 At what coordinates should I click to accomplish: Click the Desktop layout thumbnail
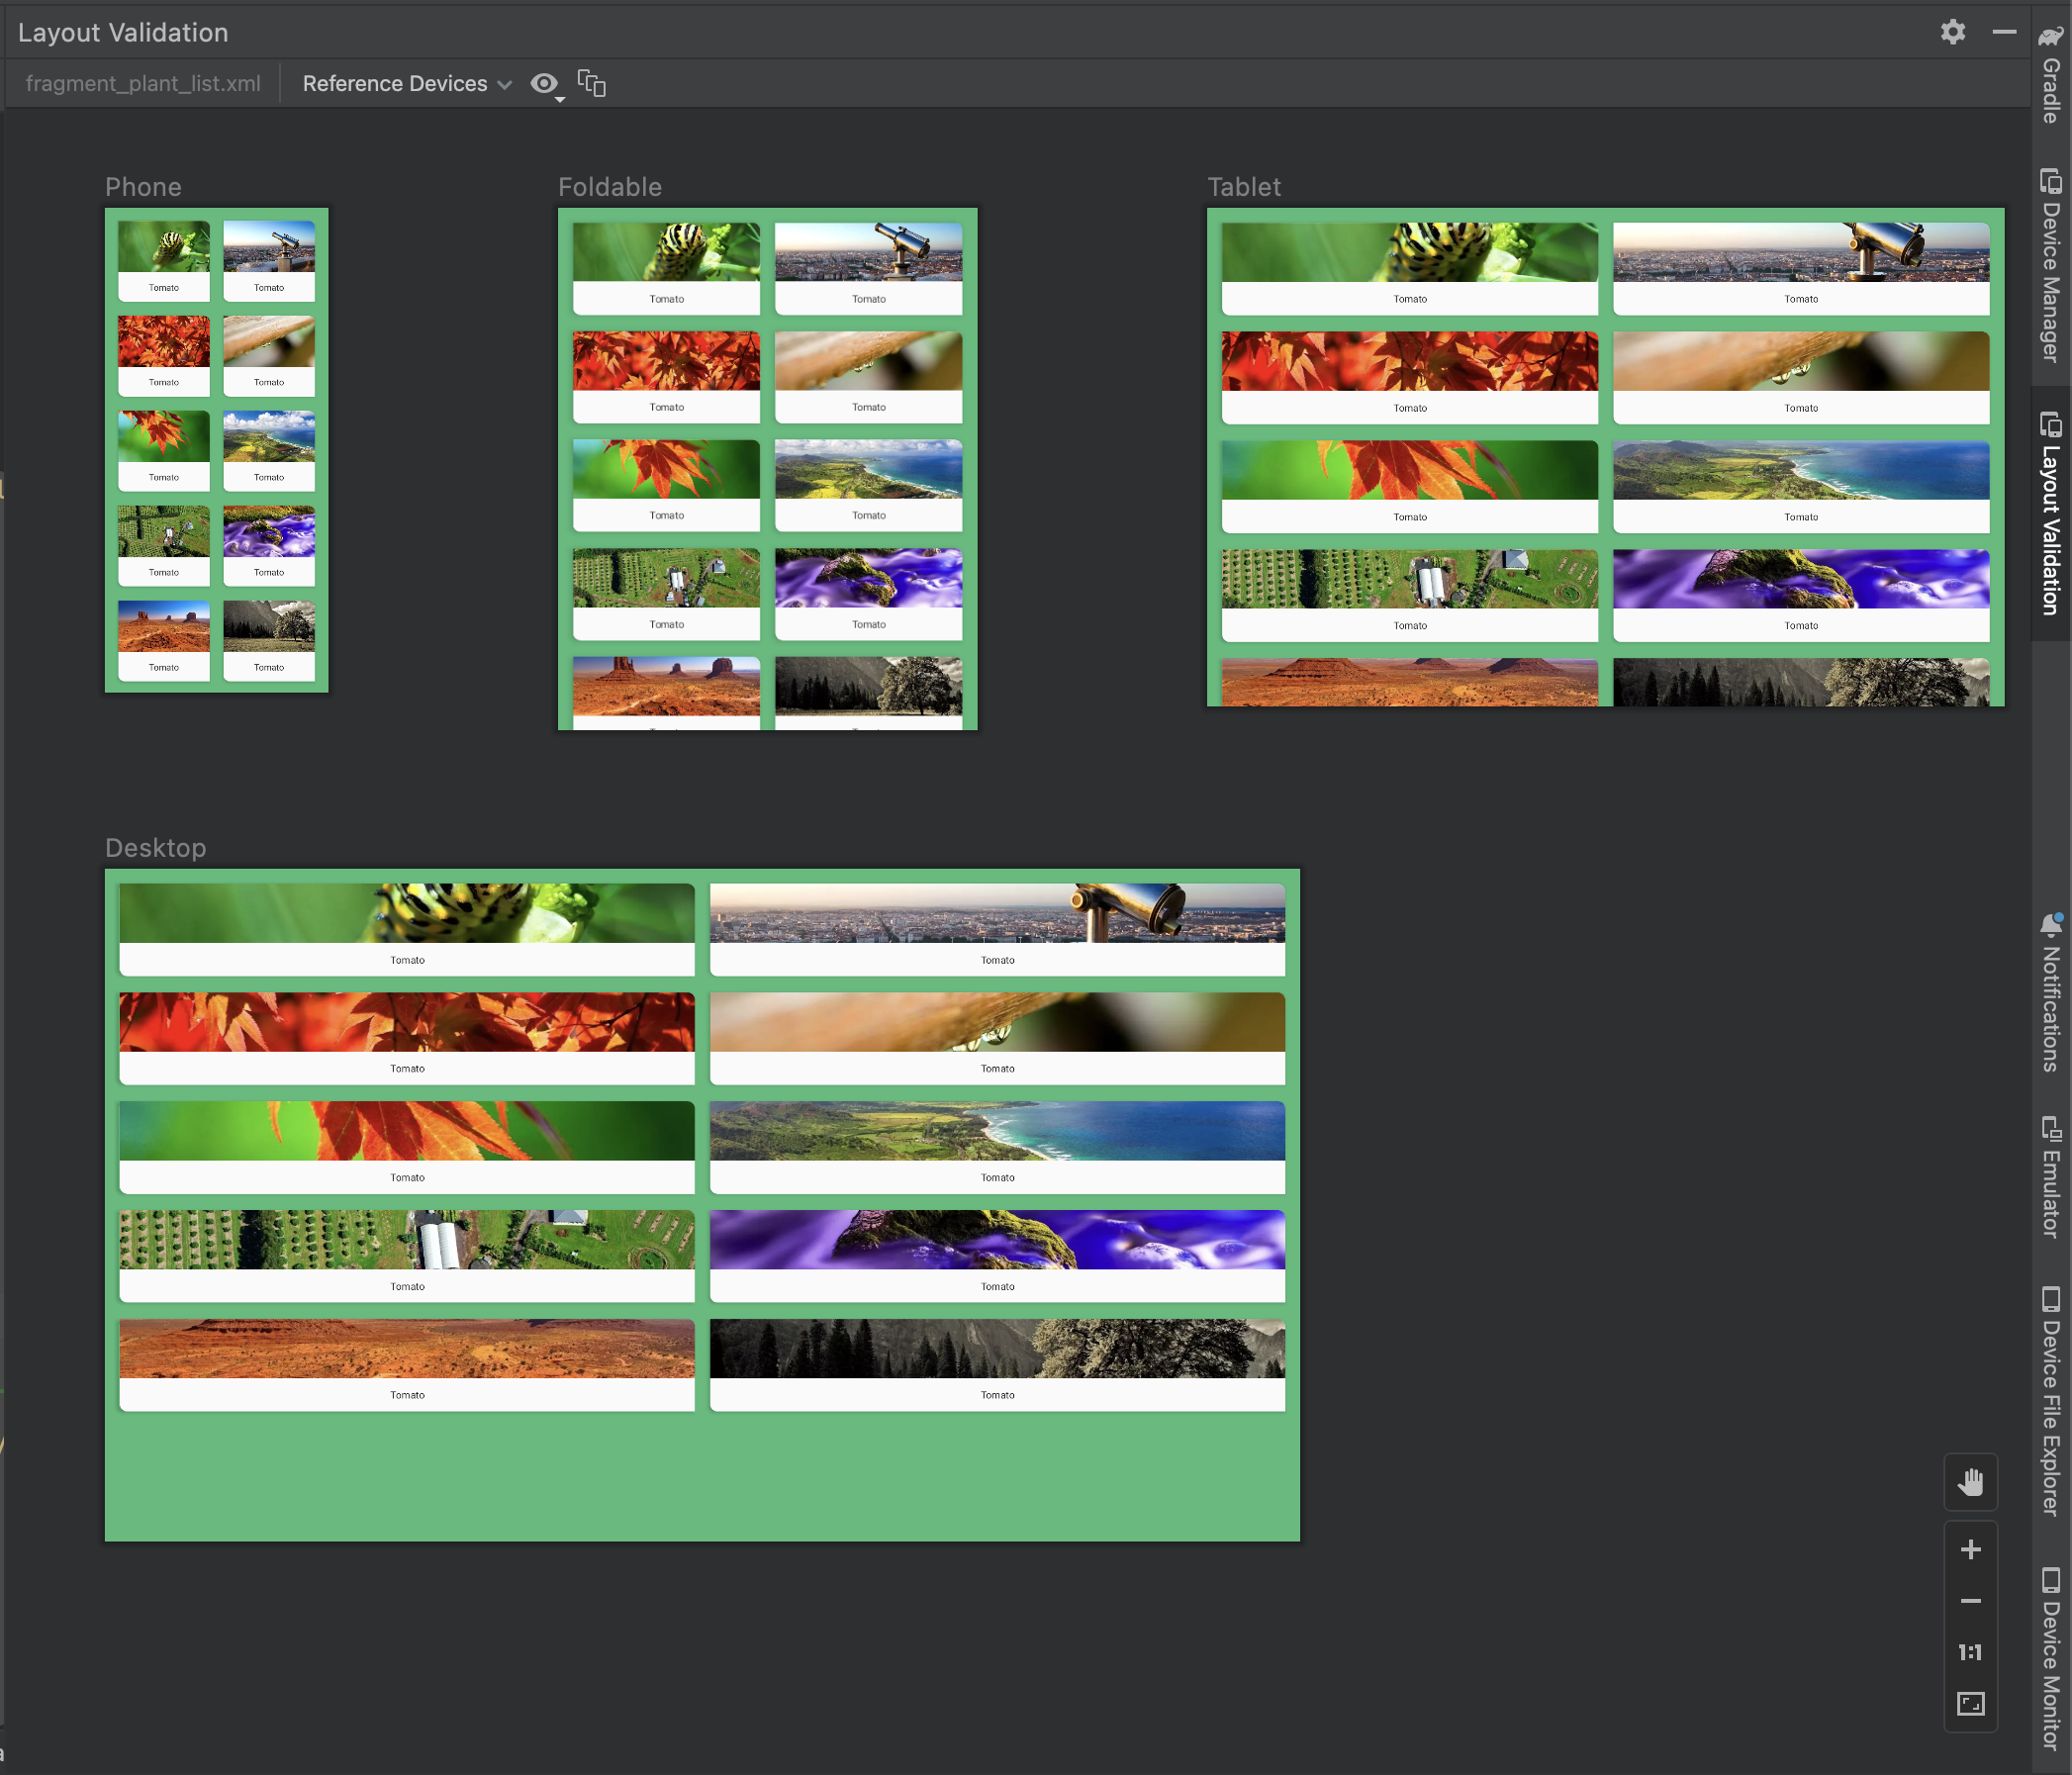[703, 1199]
